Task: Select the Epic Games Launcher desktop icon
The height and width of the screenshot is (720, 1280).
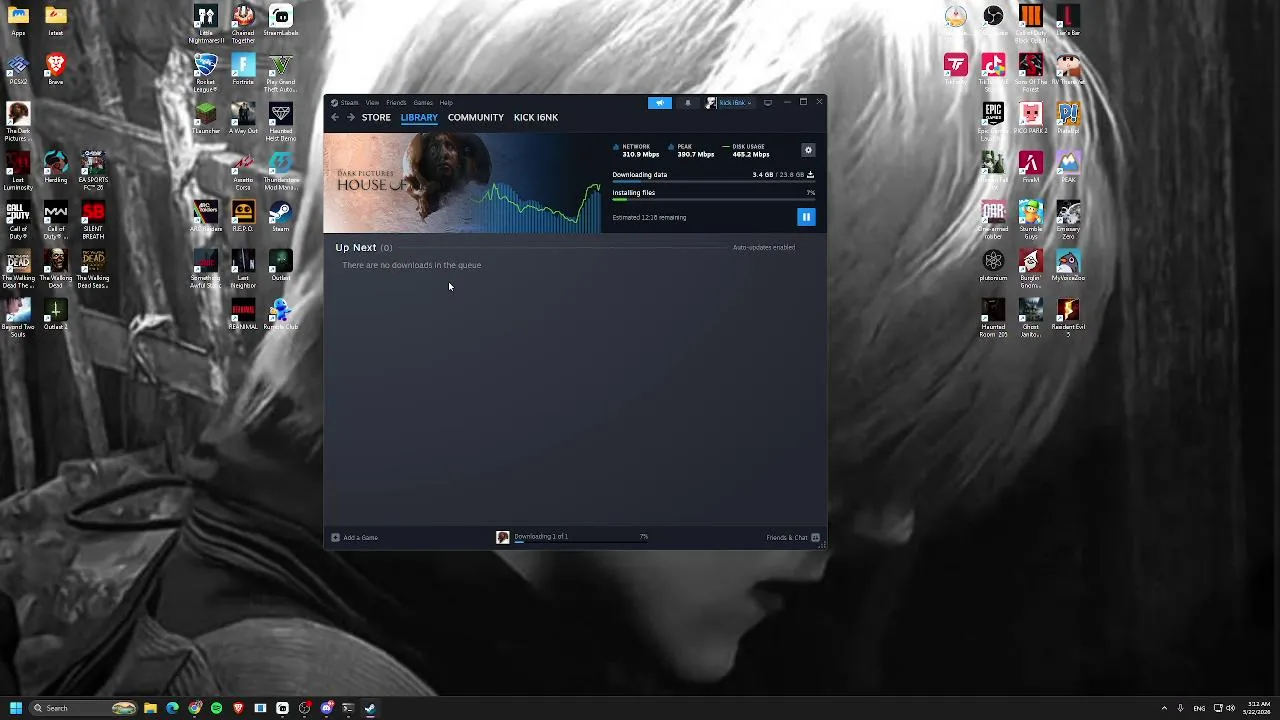Action: [993, 121]
